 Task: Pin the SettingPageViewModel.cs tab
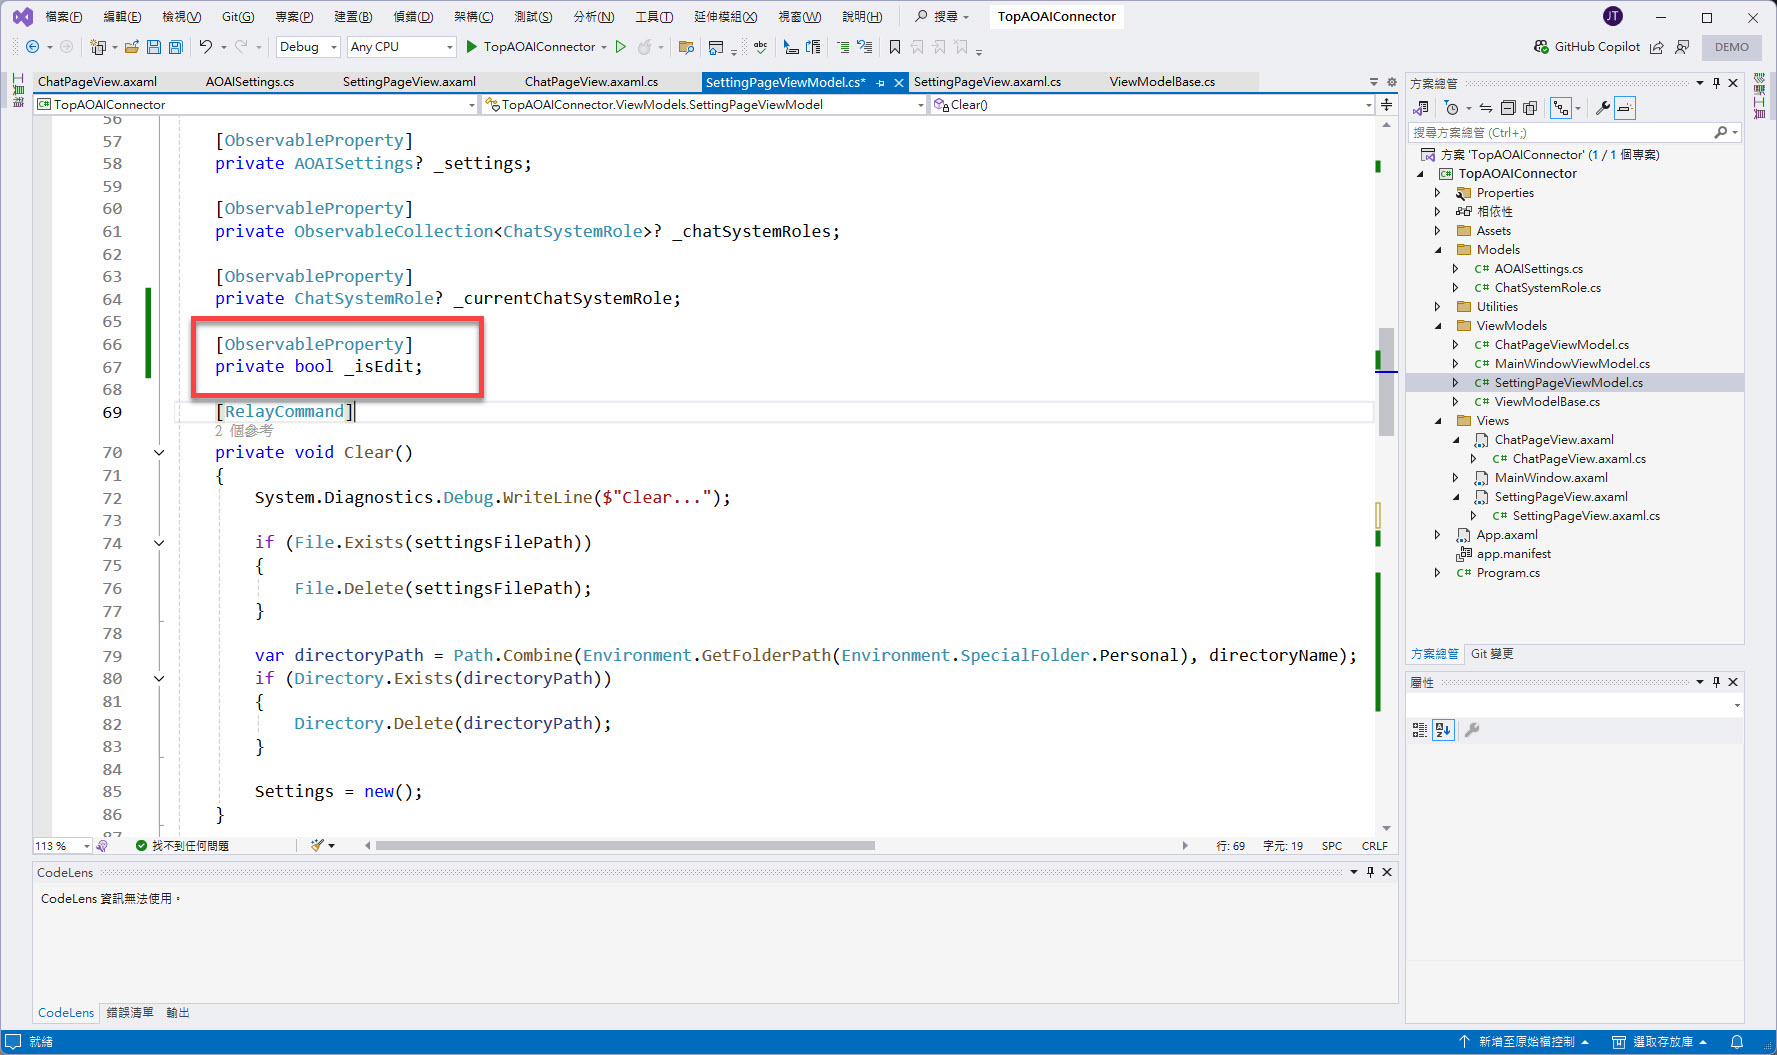(x=881, y=83)
